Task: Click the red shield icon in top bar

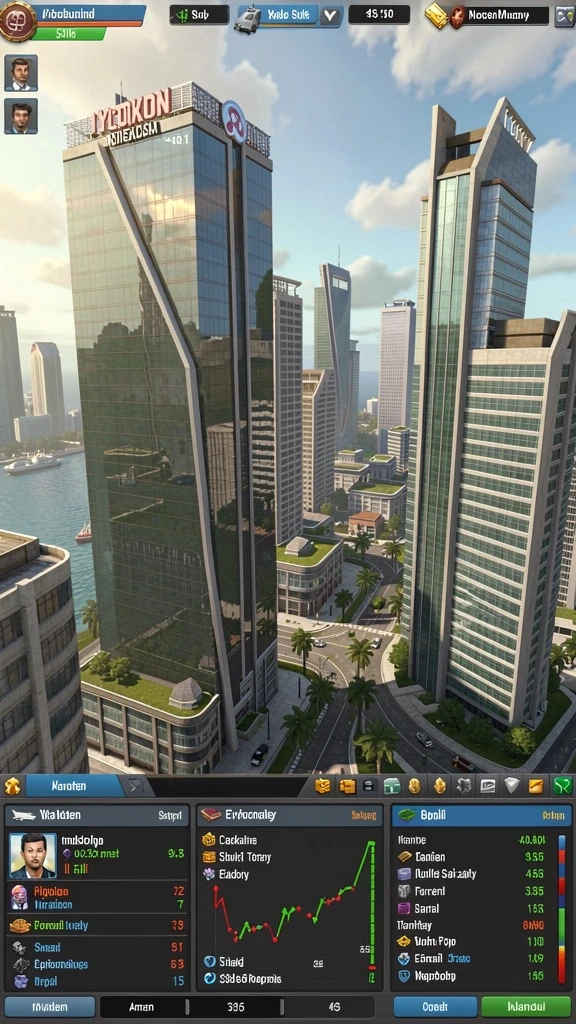Action: (458, 16)
